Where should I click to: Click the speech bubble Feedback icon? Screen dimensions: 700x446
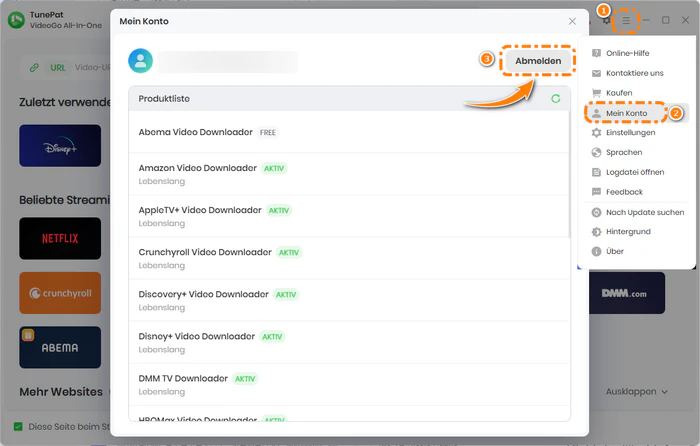[596, 192]
